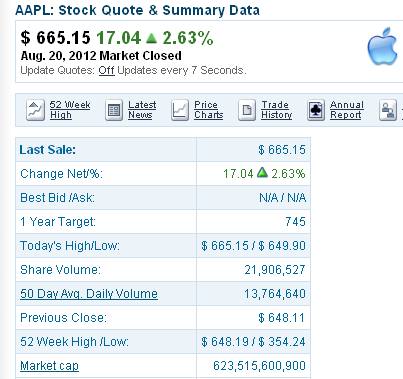Click the Last Sale value $ 665.15

click(282, 150)
